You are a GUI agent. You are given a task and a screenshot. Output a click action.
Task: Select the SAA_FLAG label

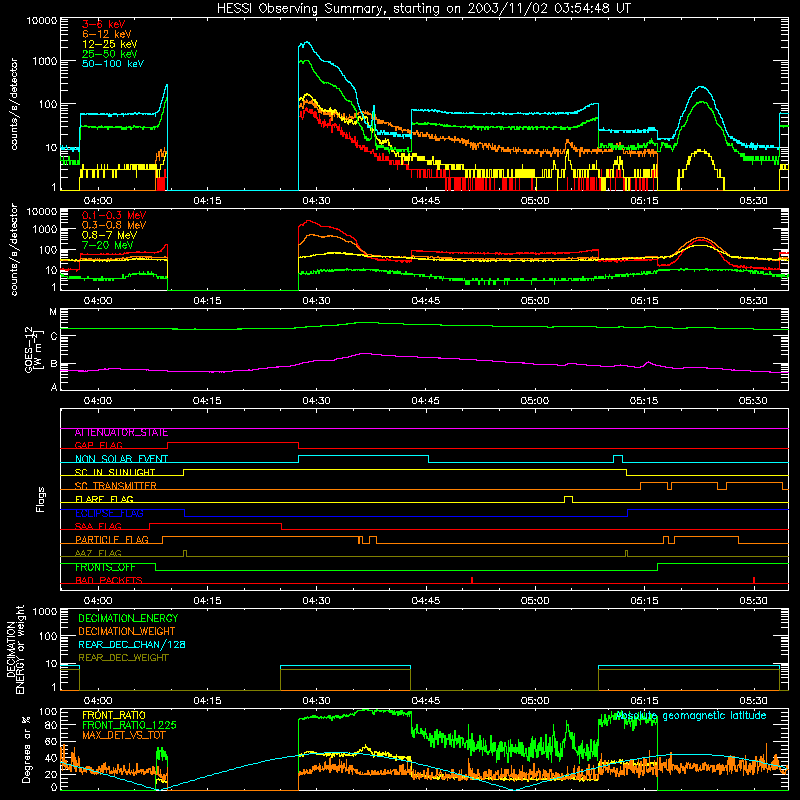point(98,526)
